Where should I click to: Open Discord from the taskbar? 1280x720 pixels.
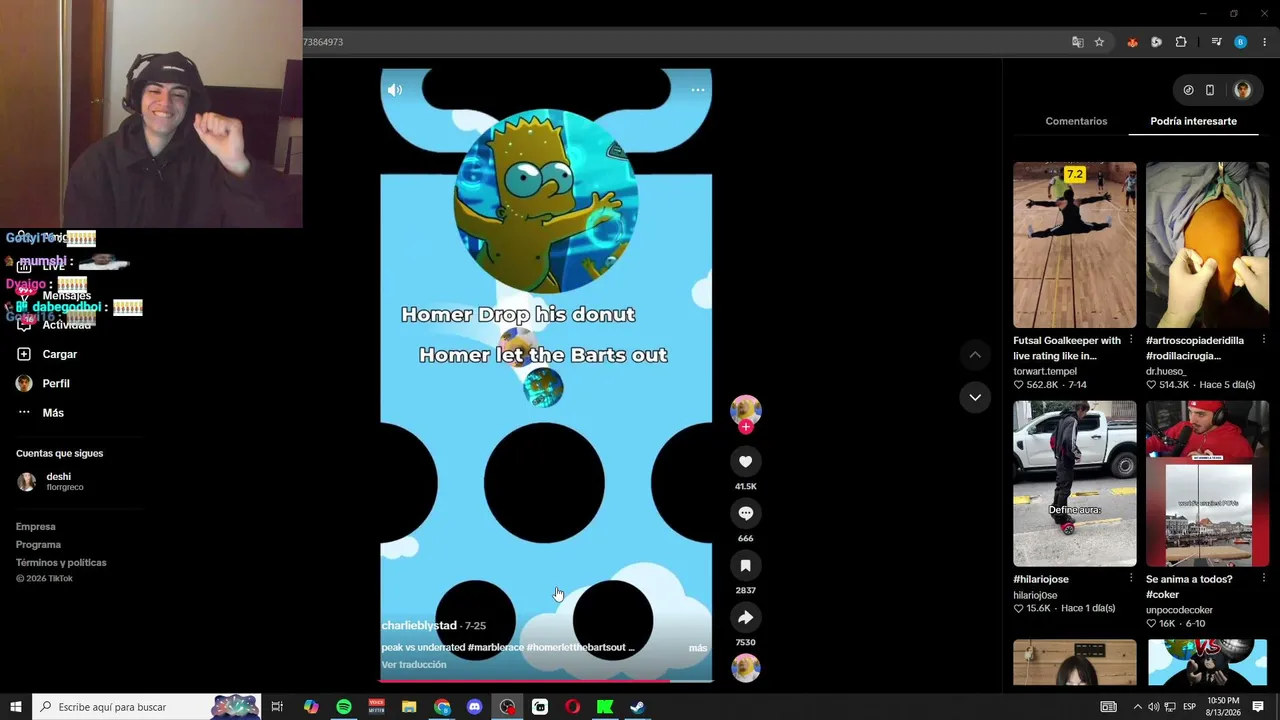(x=474, y=707)
